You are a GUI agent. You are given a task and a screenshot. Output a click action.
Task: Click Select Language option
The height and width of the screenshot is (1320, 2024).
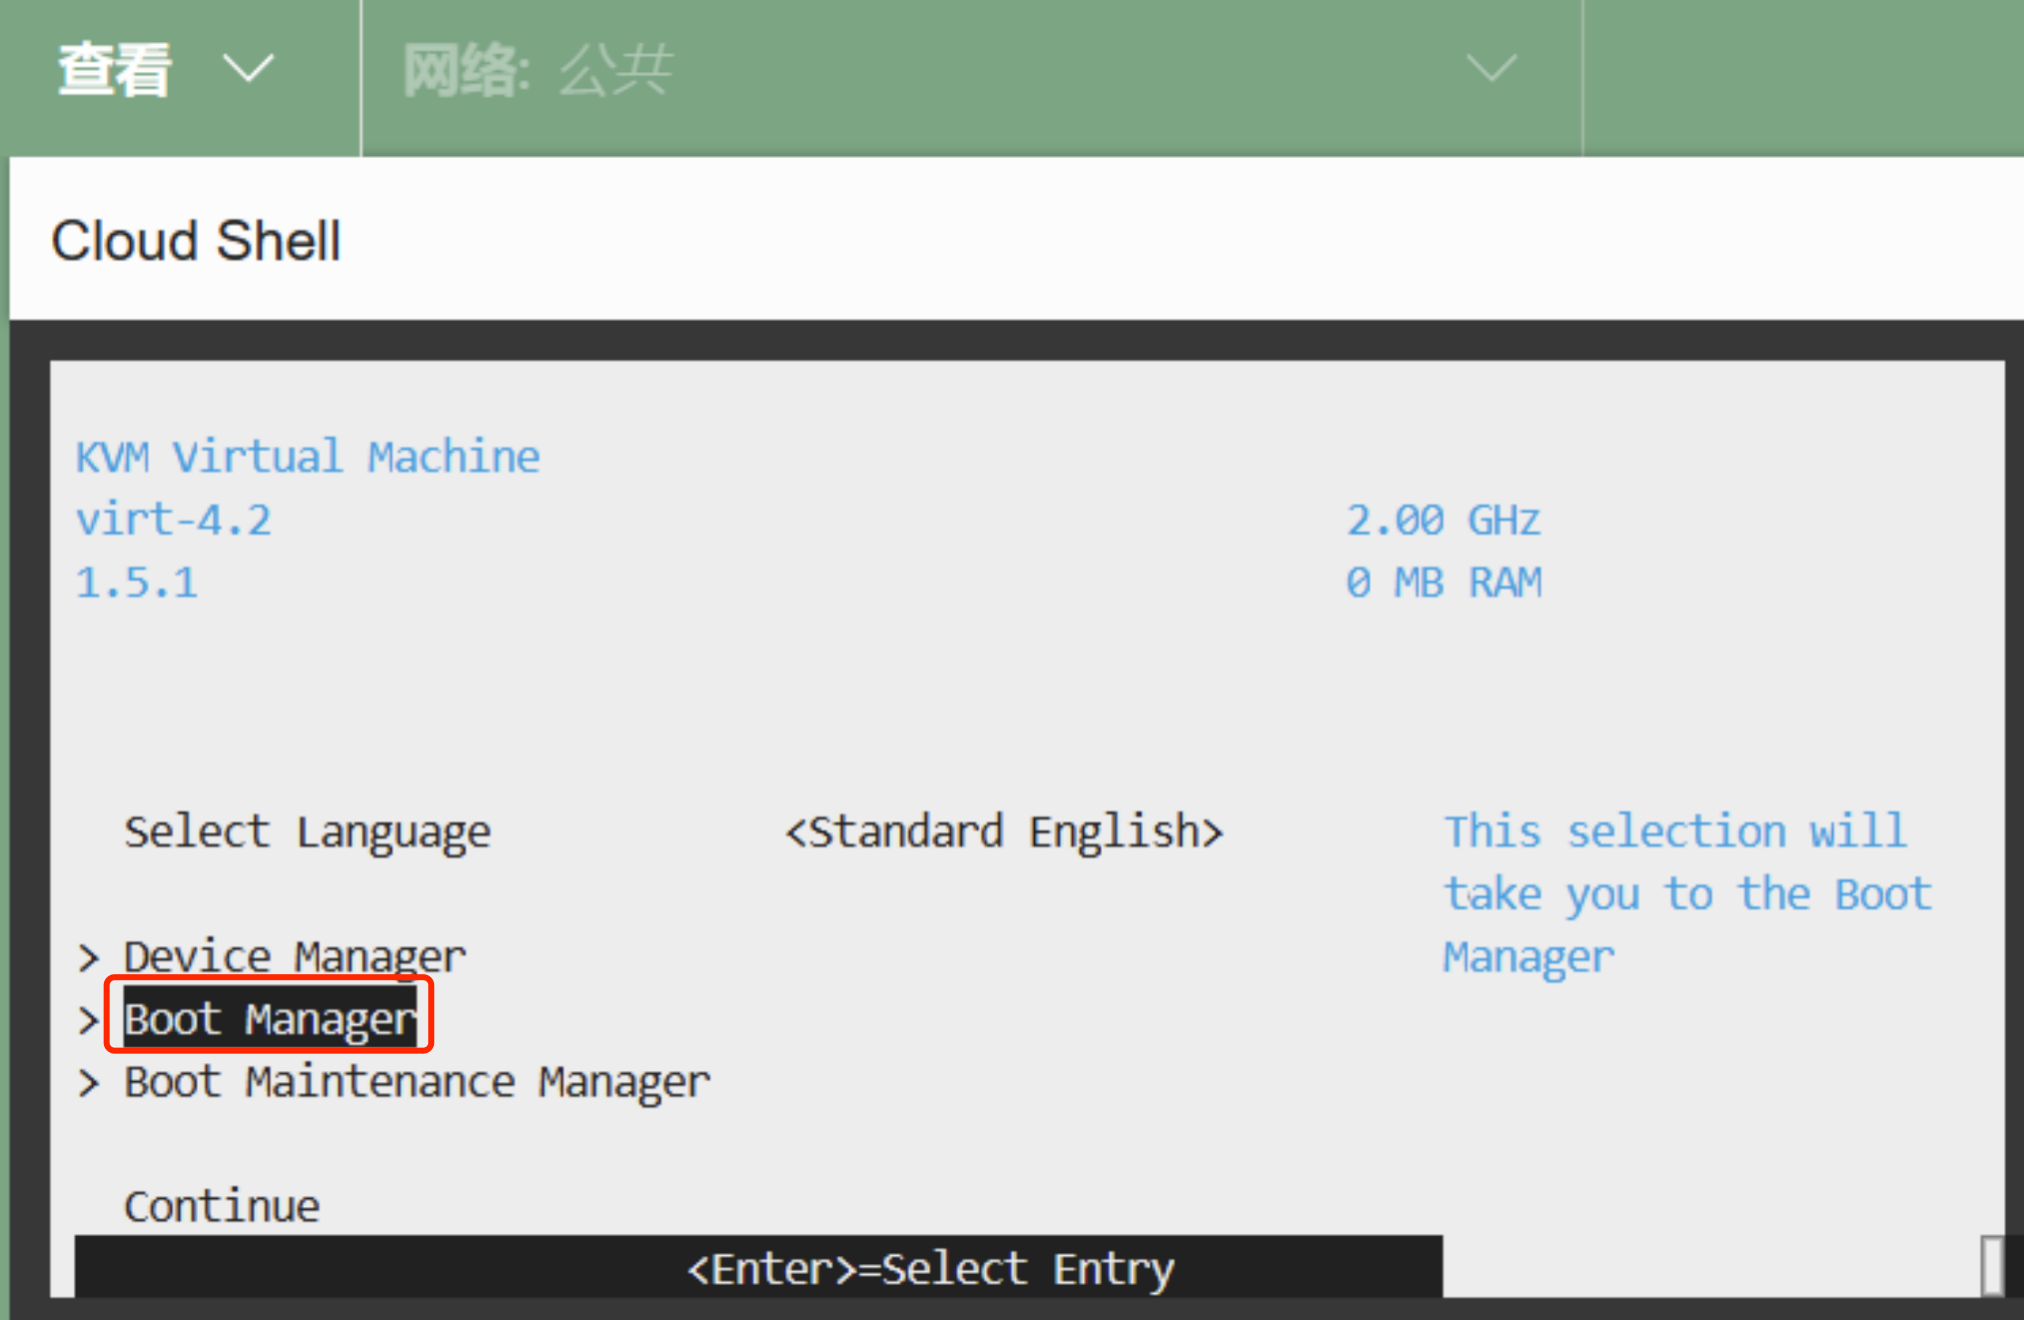[307, 830]
